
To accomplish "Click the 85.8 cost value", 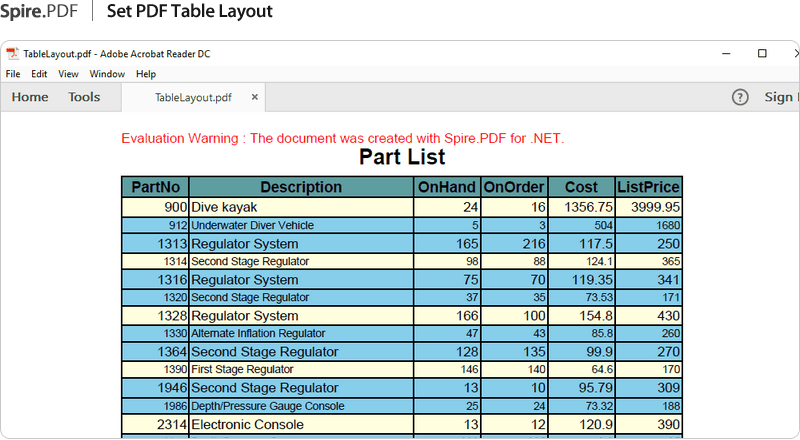I will point(602,333).
